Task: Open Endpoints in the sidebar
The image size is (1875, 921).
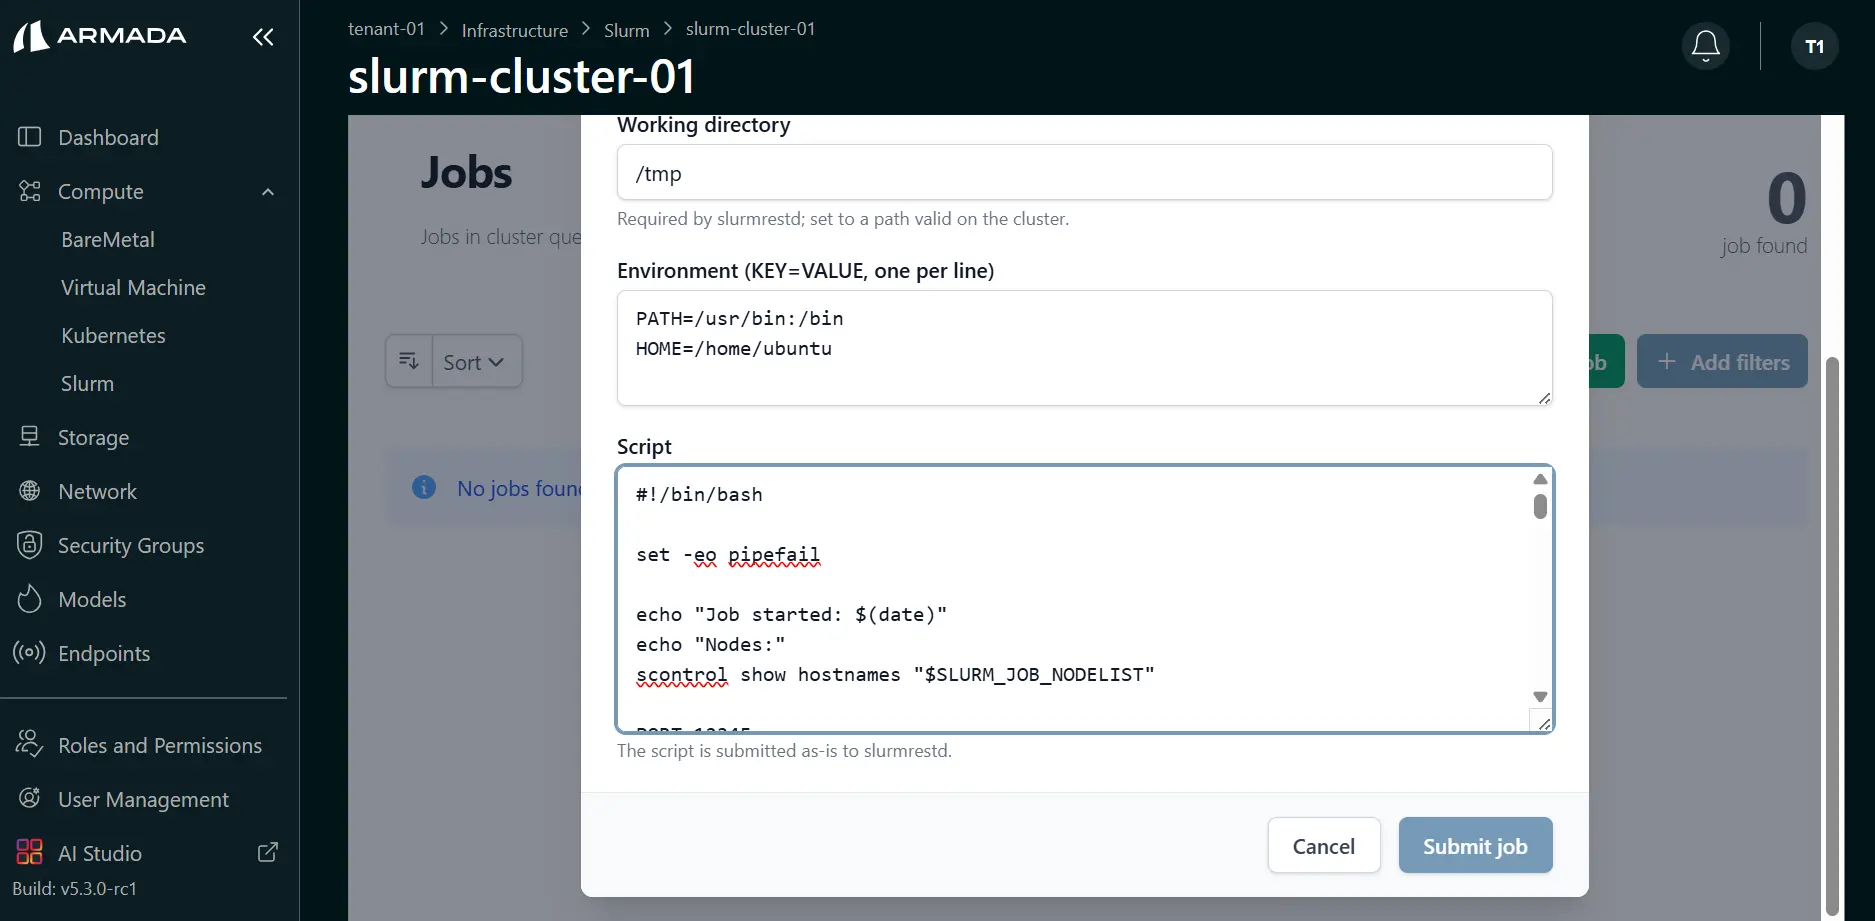Action: 104,653
